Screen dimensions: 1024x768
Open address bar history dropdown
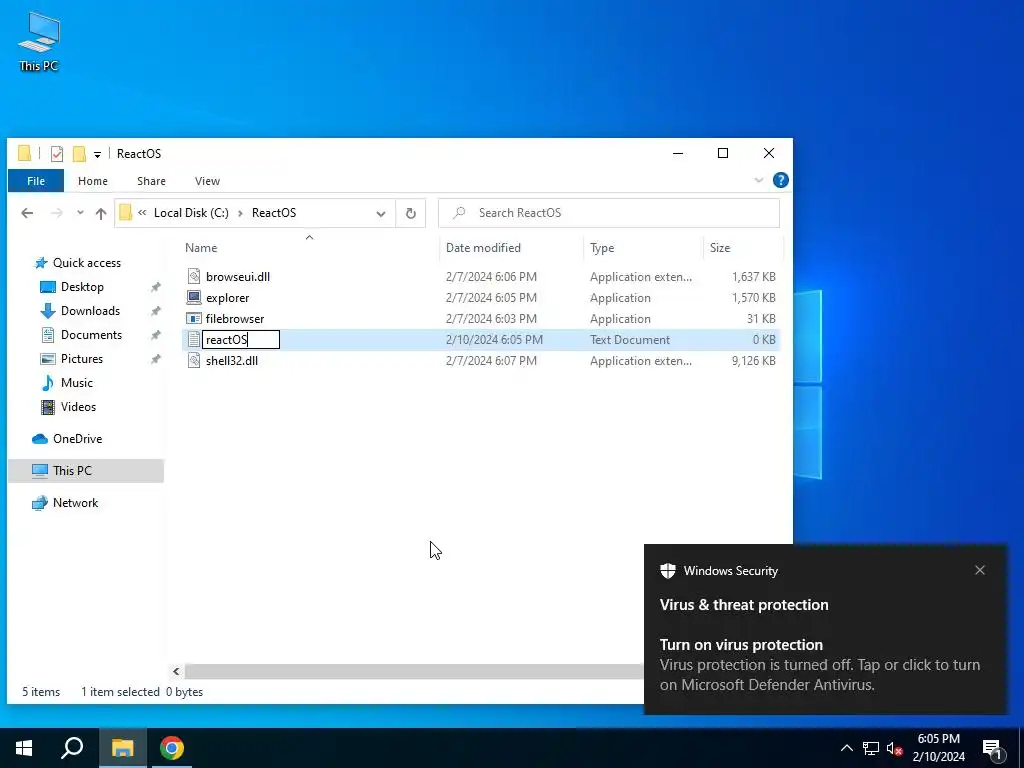click(x=381, y=214)
